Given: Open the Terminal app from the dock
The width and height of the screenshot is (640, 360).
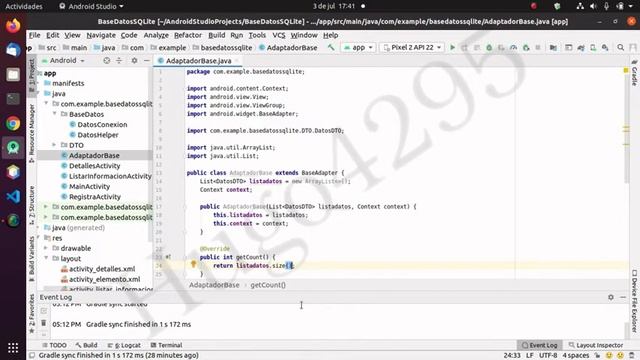Looking at the screenshot, I should tap(13, 99).
